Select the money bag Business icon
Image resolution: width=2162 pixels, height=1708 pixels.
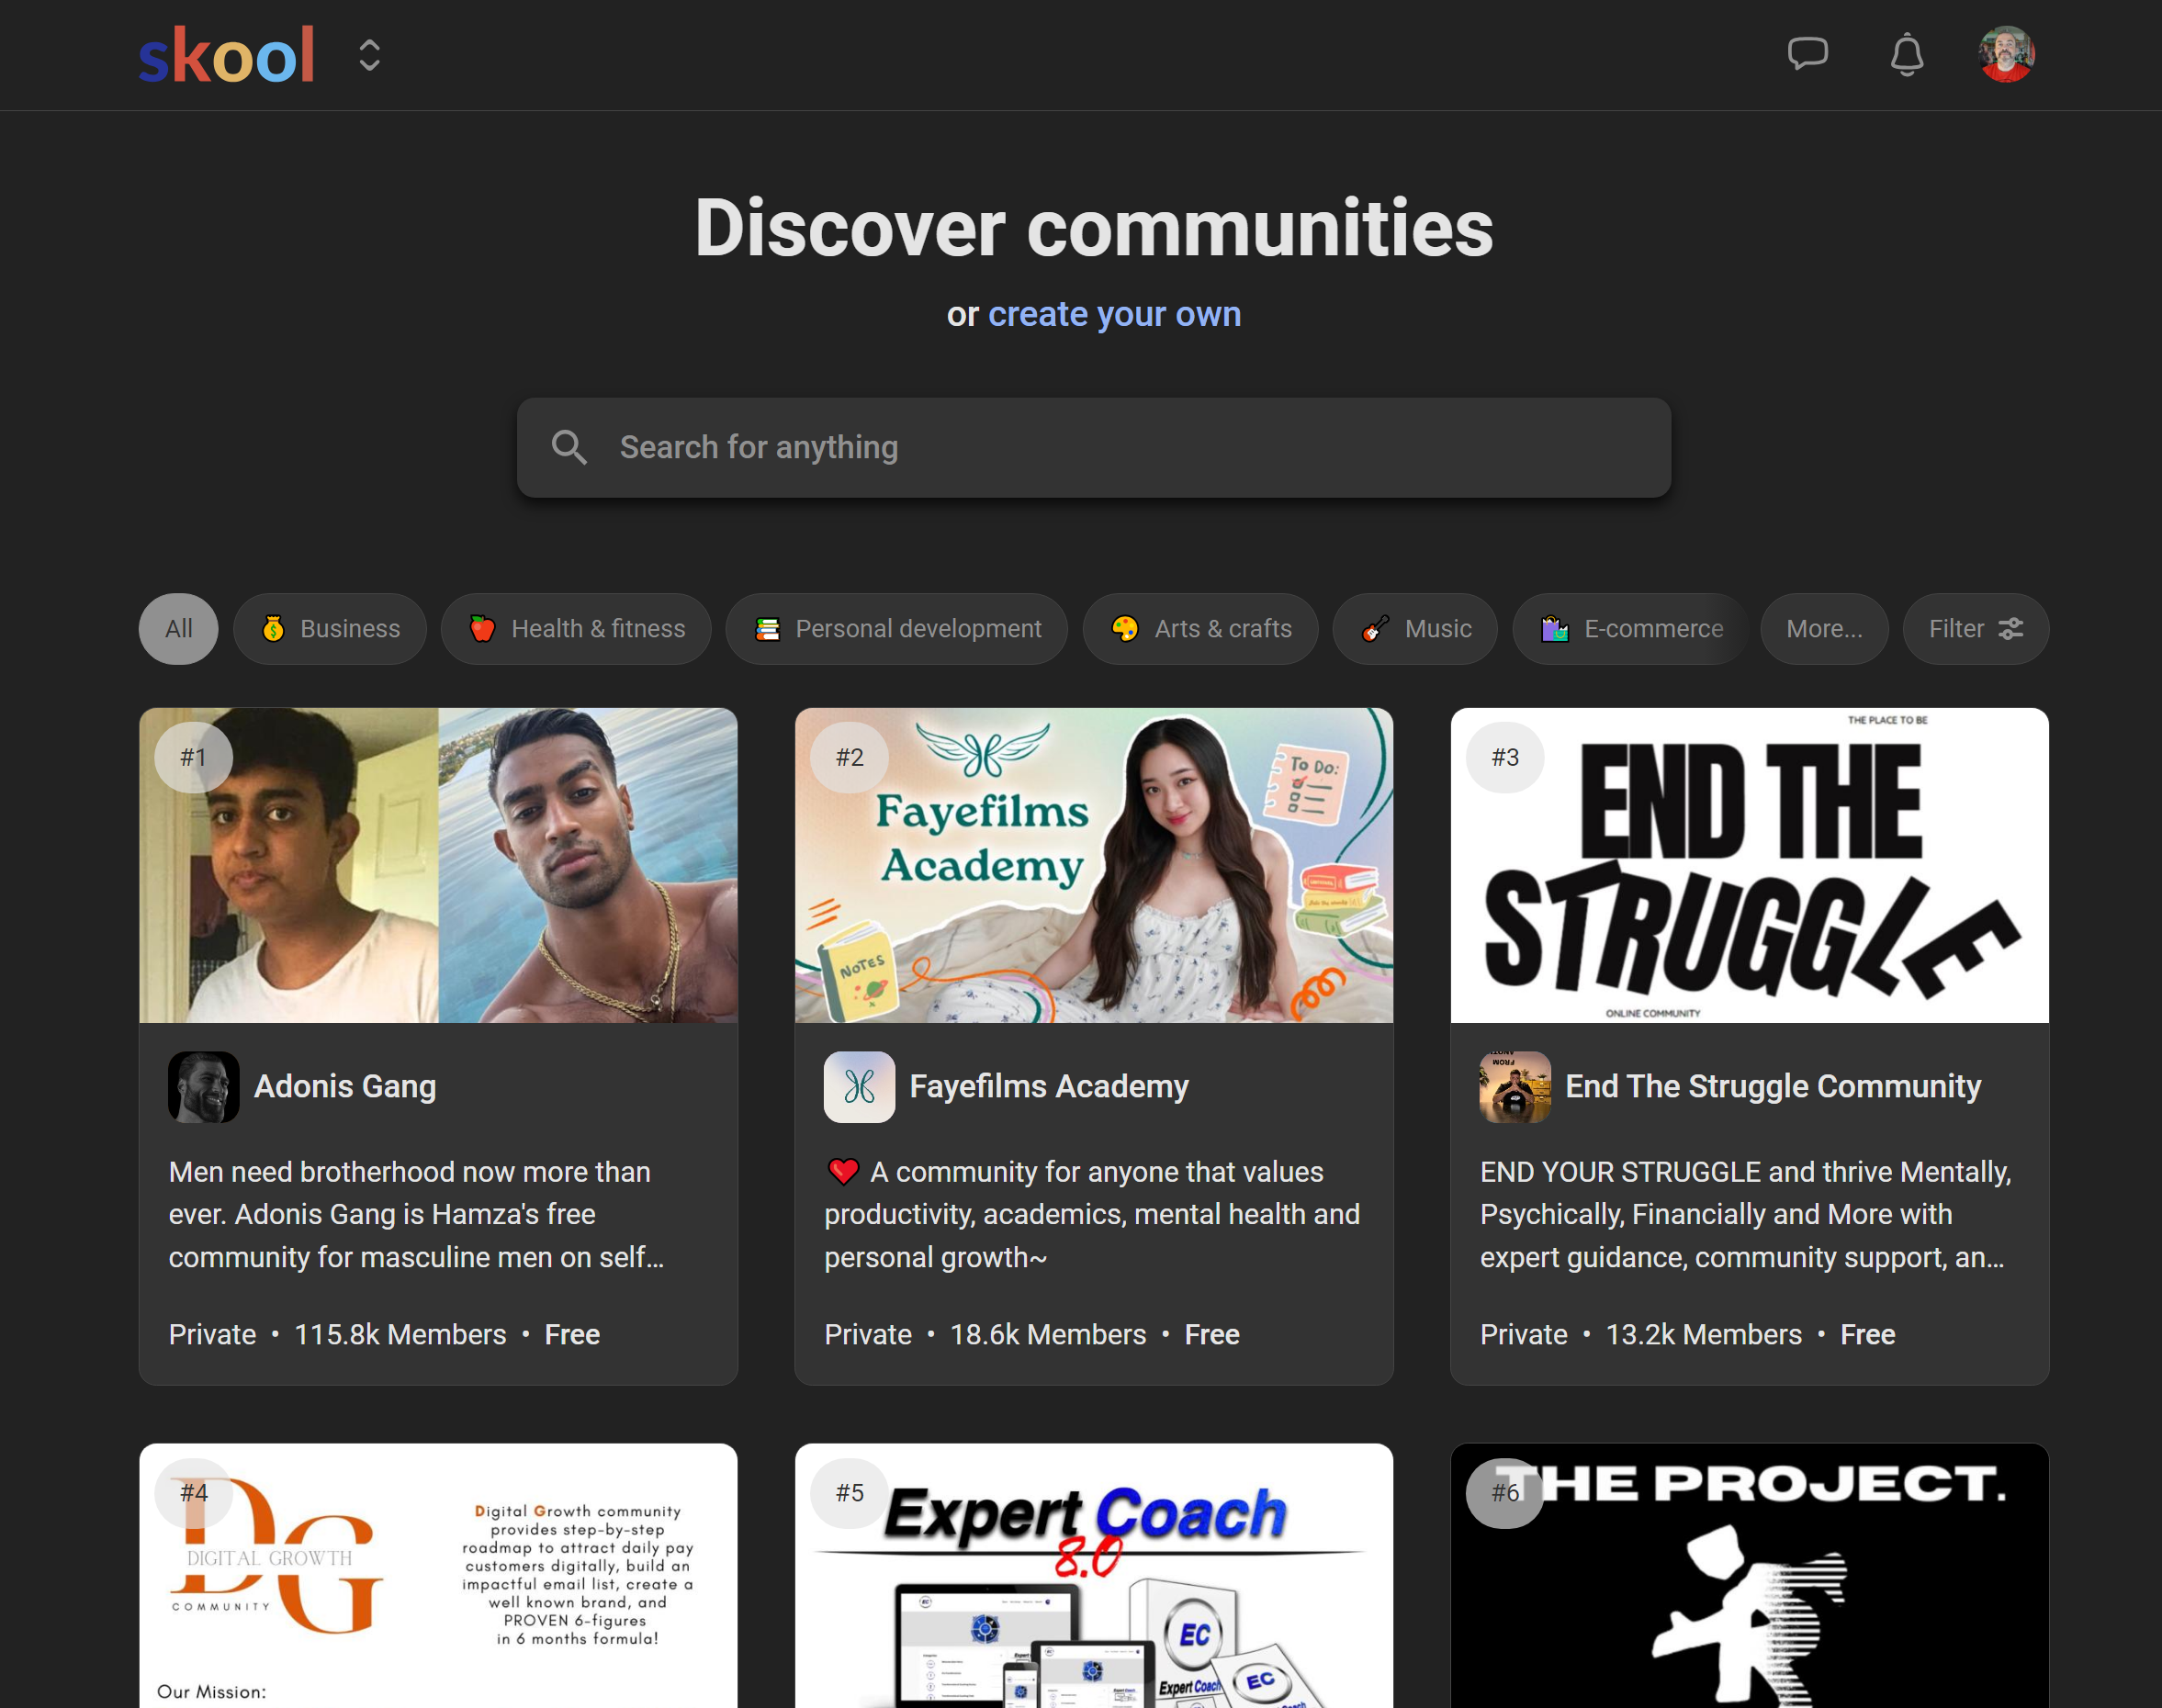(x=274, y=628)
